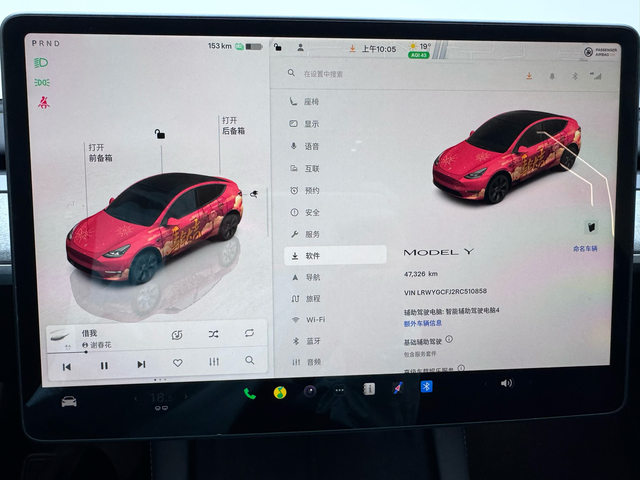Tap the charge port lightning icon
This screenshot has width=640, height=480.
254,194
